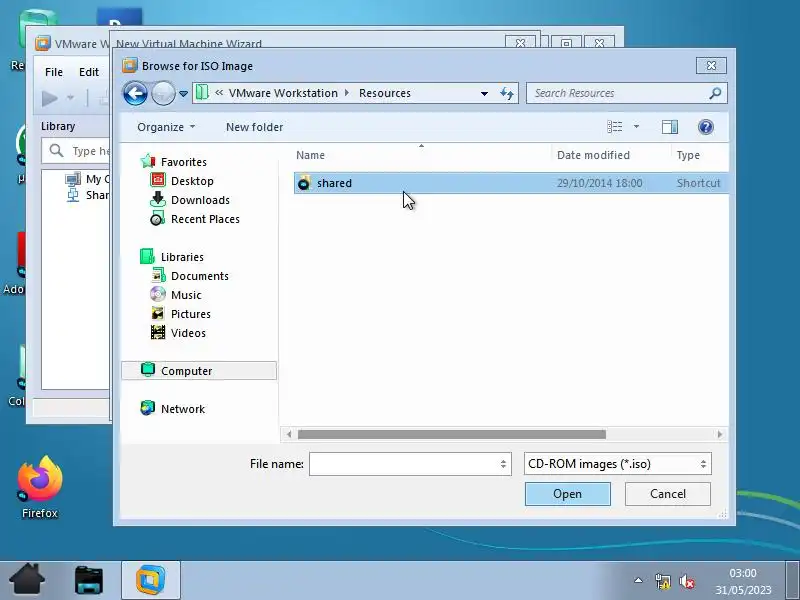The image size is (800, 600).
Task: Open Favorites in navigation pane
Action: click(184, 162)
